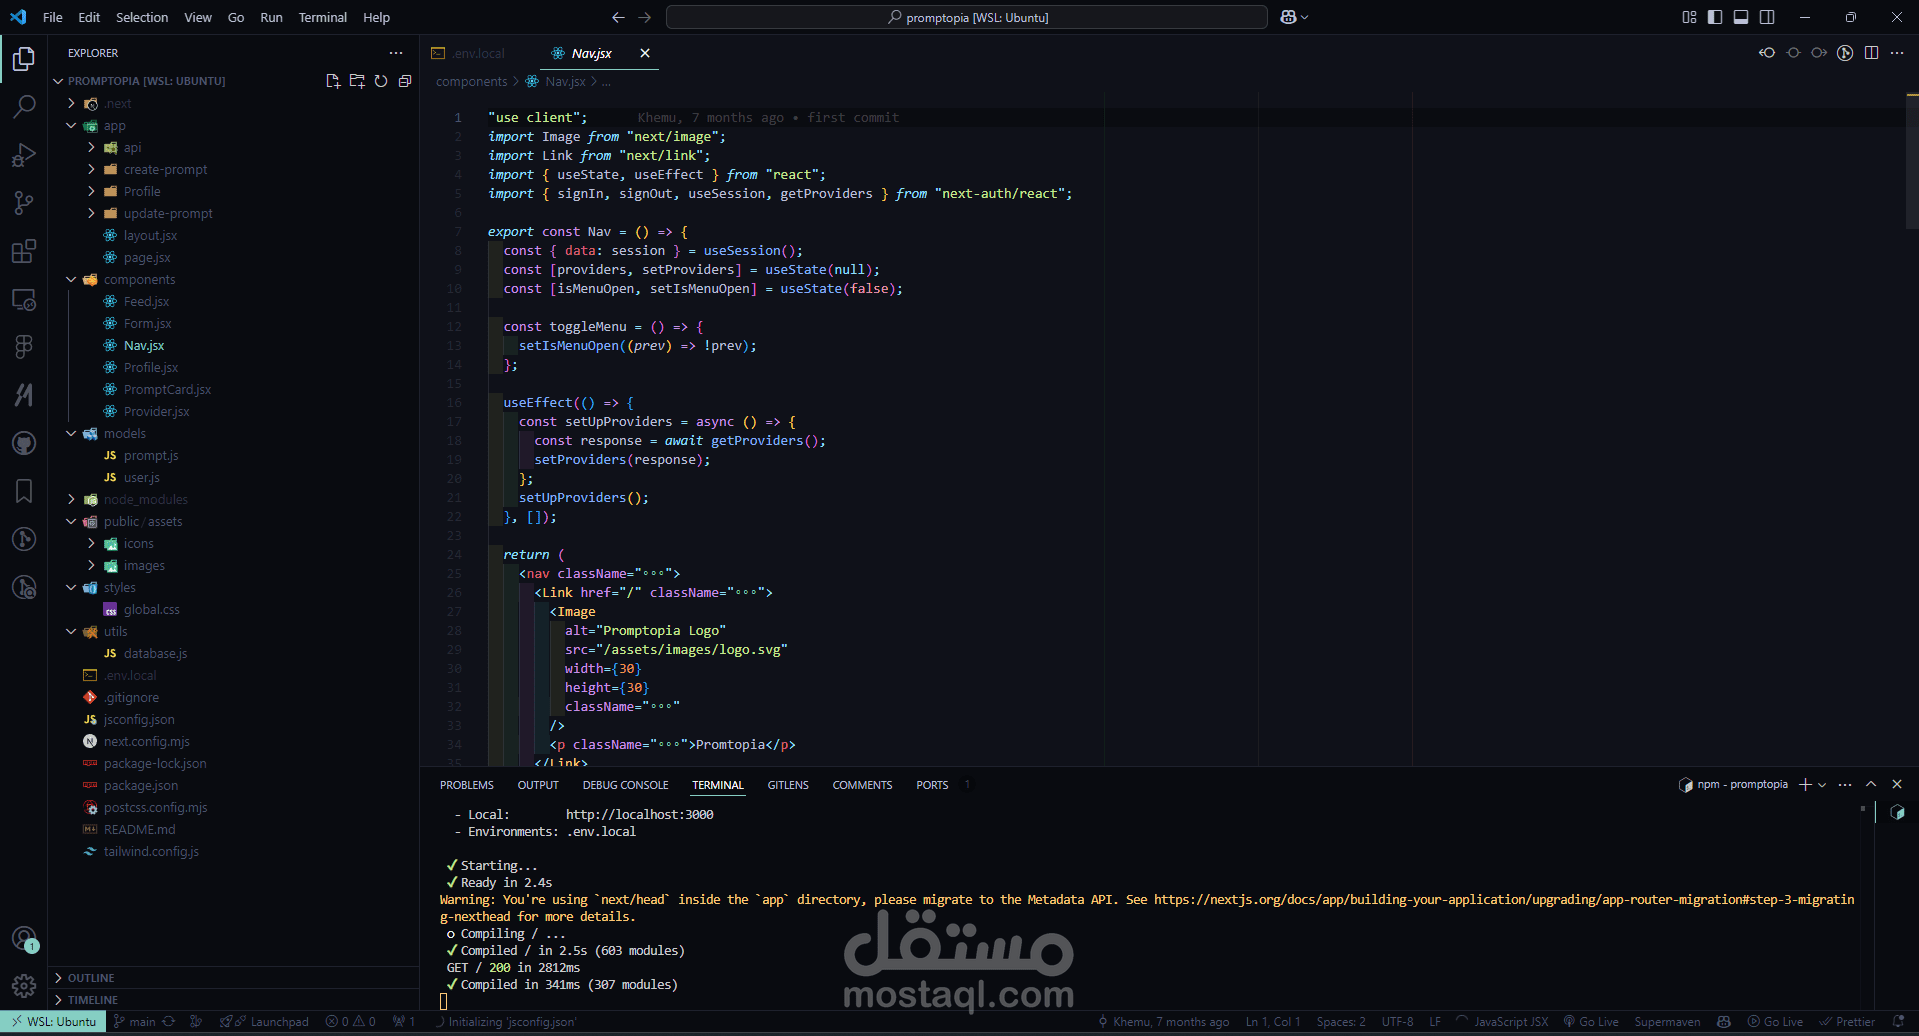The width and height of the screenshot is (1919, 1036).
Task: Open Customize Layout options
Action: pyautogui.click(x=1689, y=17)
